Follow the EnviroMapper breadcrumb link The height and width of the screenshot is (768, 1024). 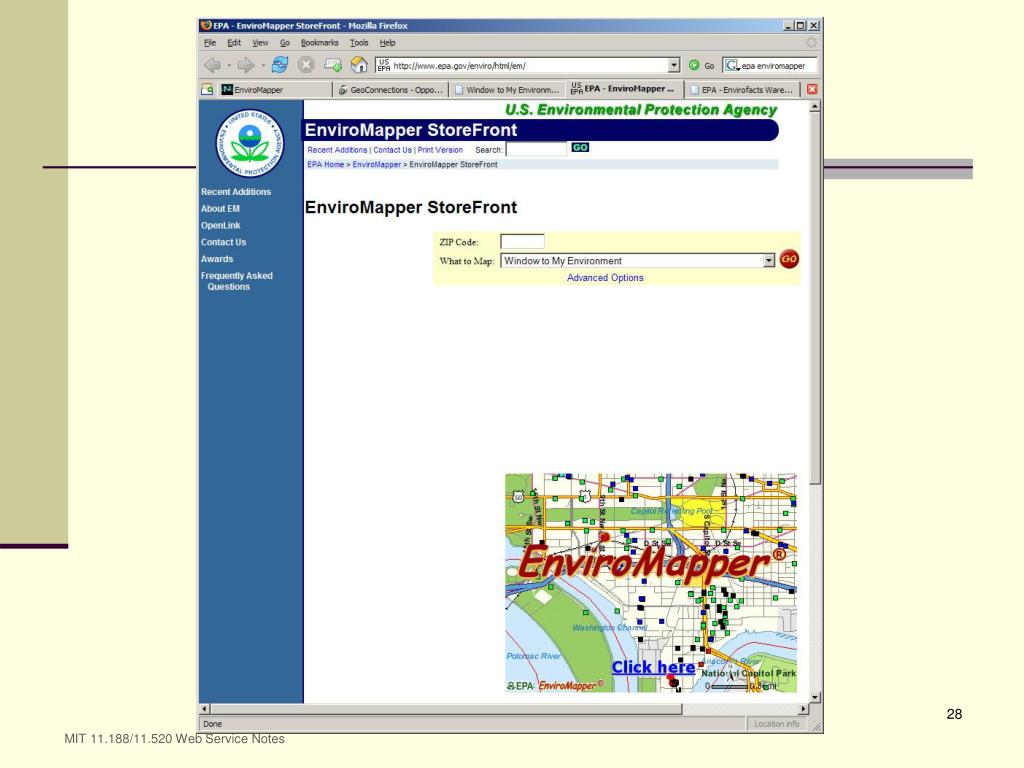[377, 165]
